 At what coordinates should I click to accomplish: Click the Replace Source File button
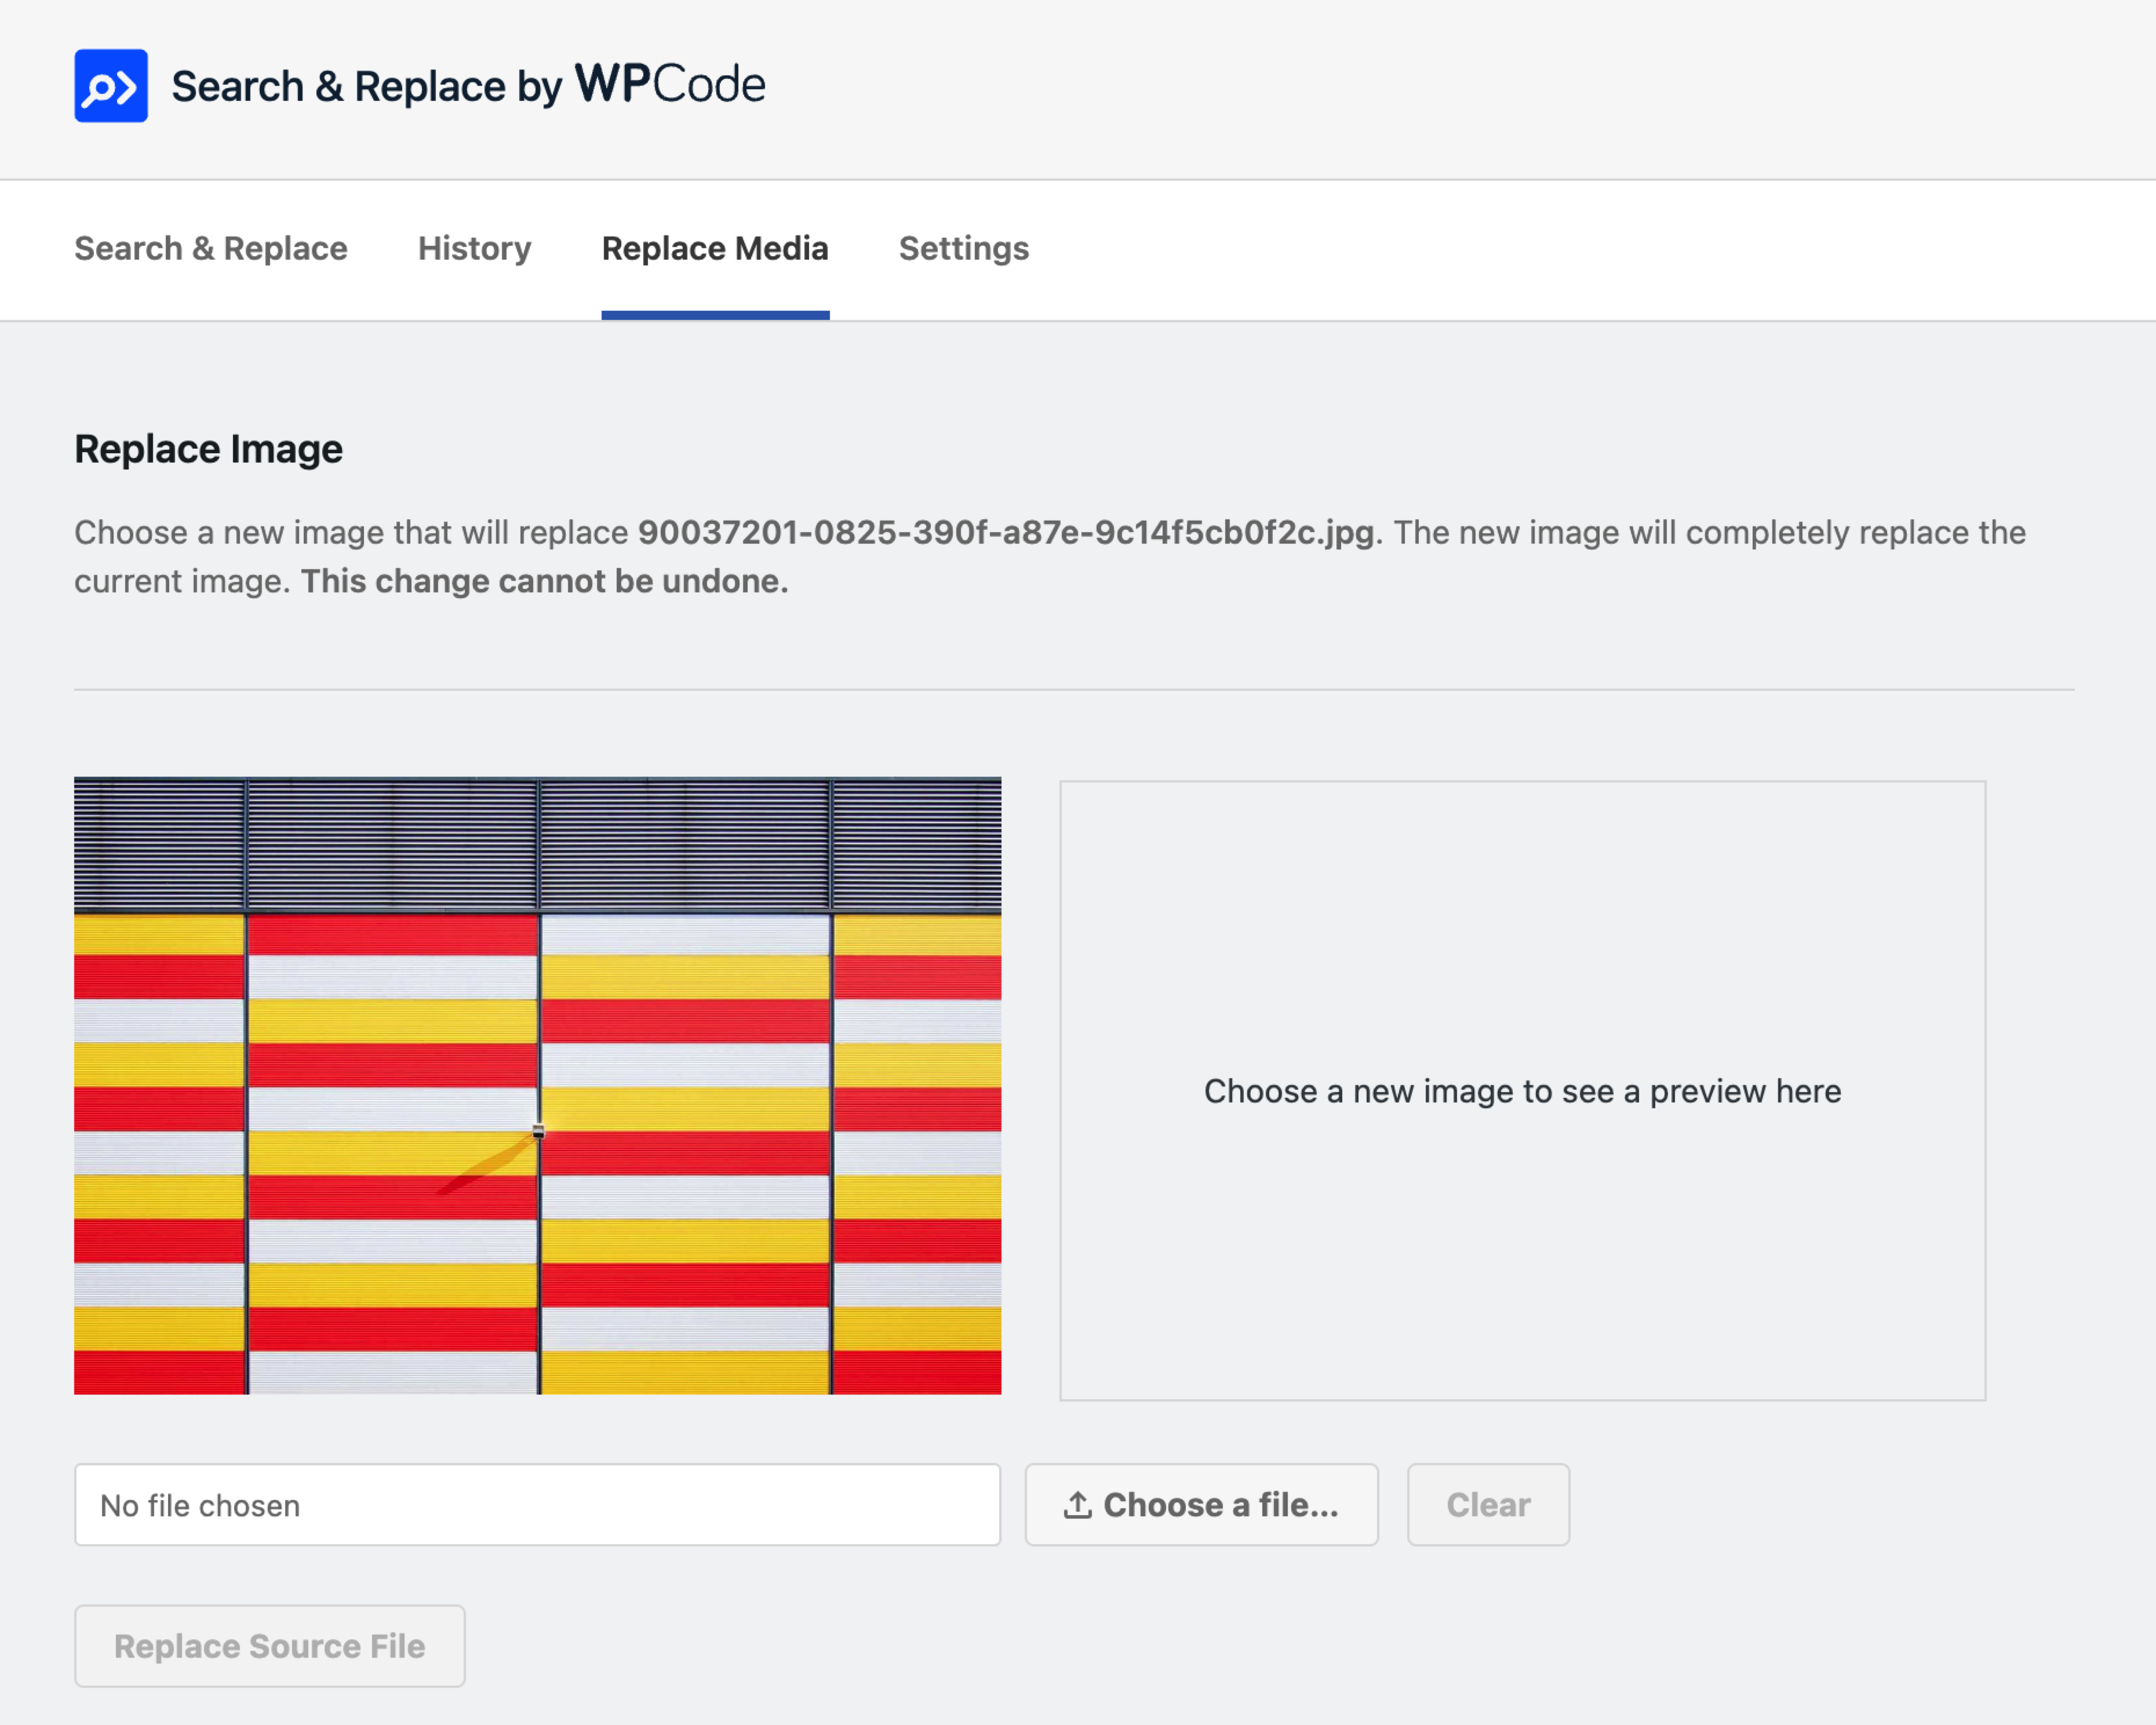click(x=269, y=1646)
